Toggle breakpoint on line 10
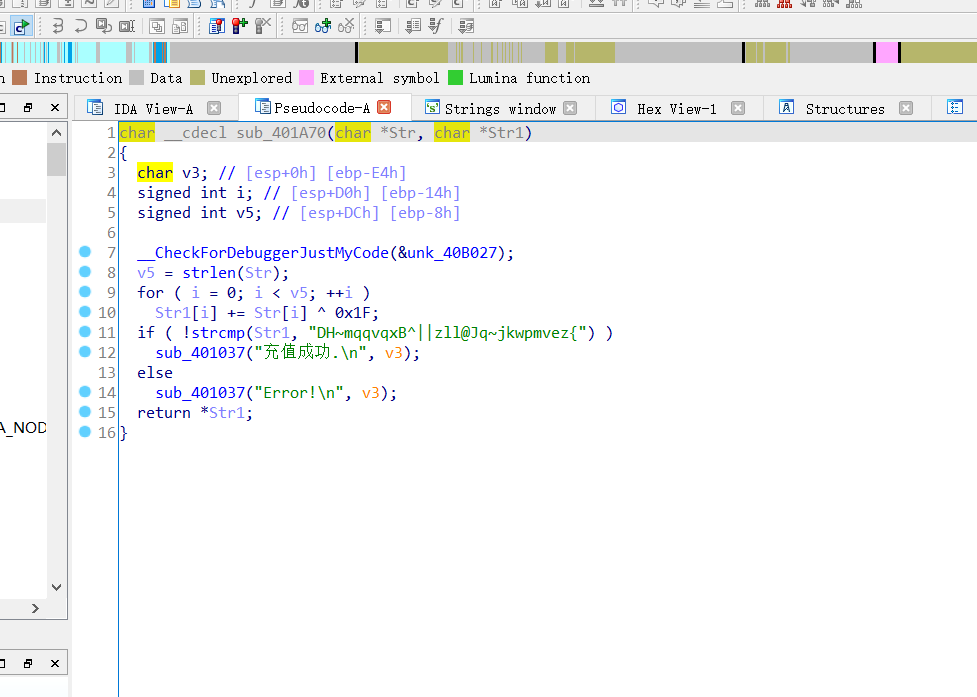Image resolution: width=977 pixels, height=697 pixels. pos(85,311)
